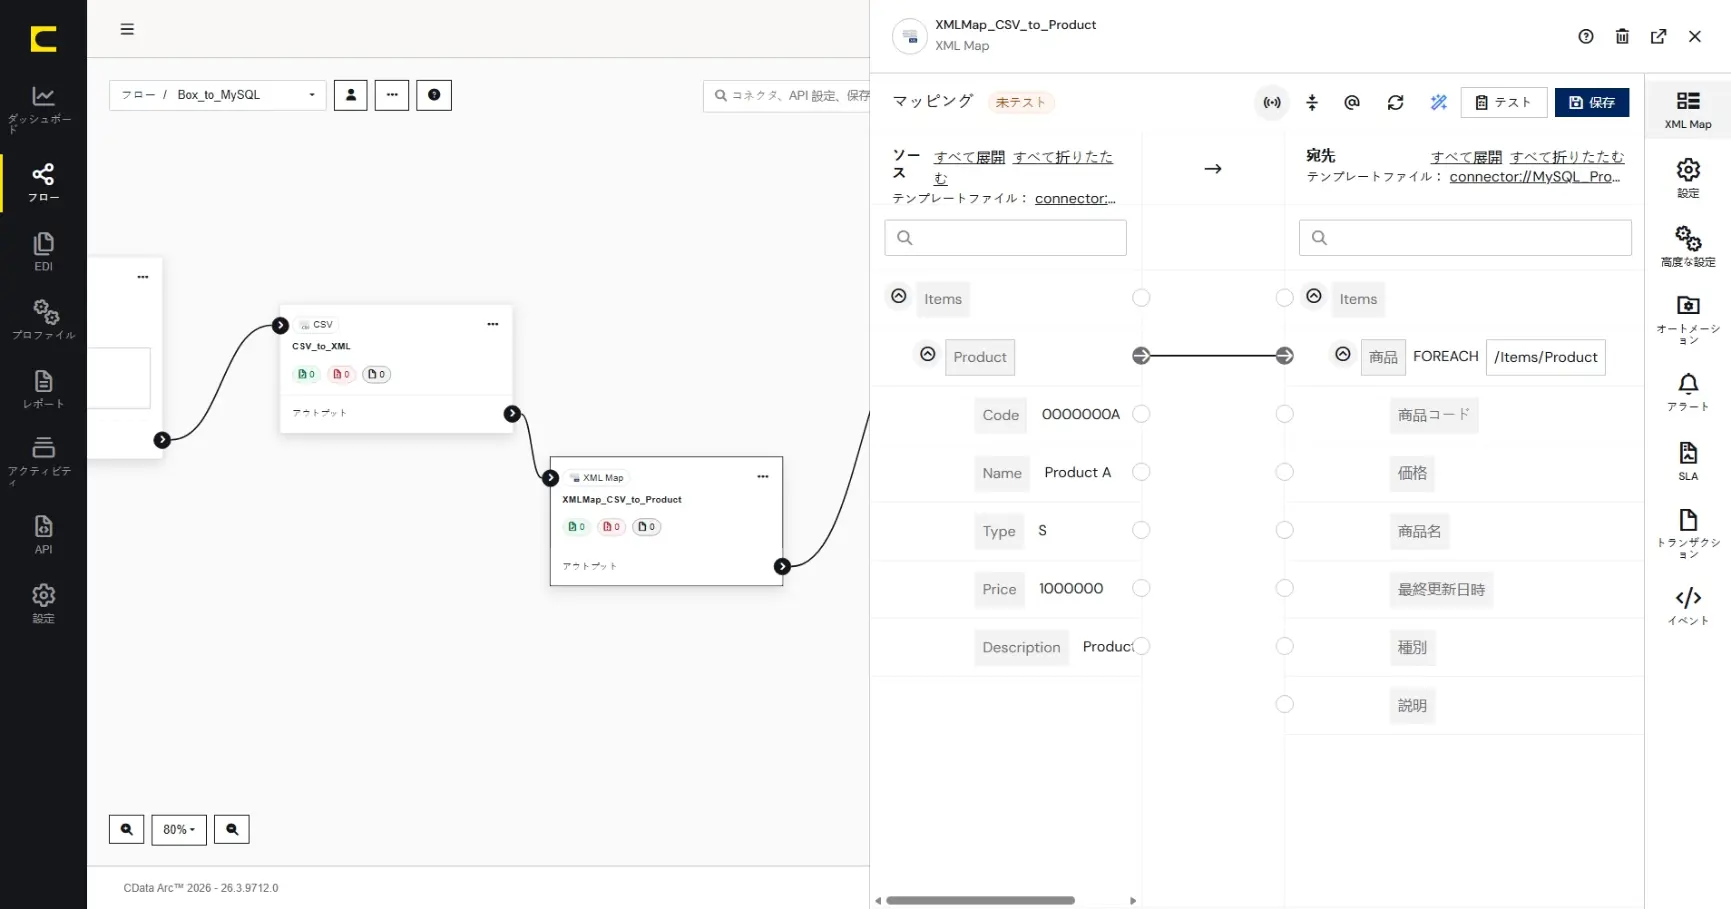Click the broadcast signal mapping icon
This screenshot has width=1731, height=909.
(x=1272, y=102)
